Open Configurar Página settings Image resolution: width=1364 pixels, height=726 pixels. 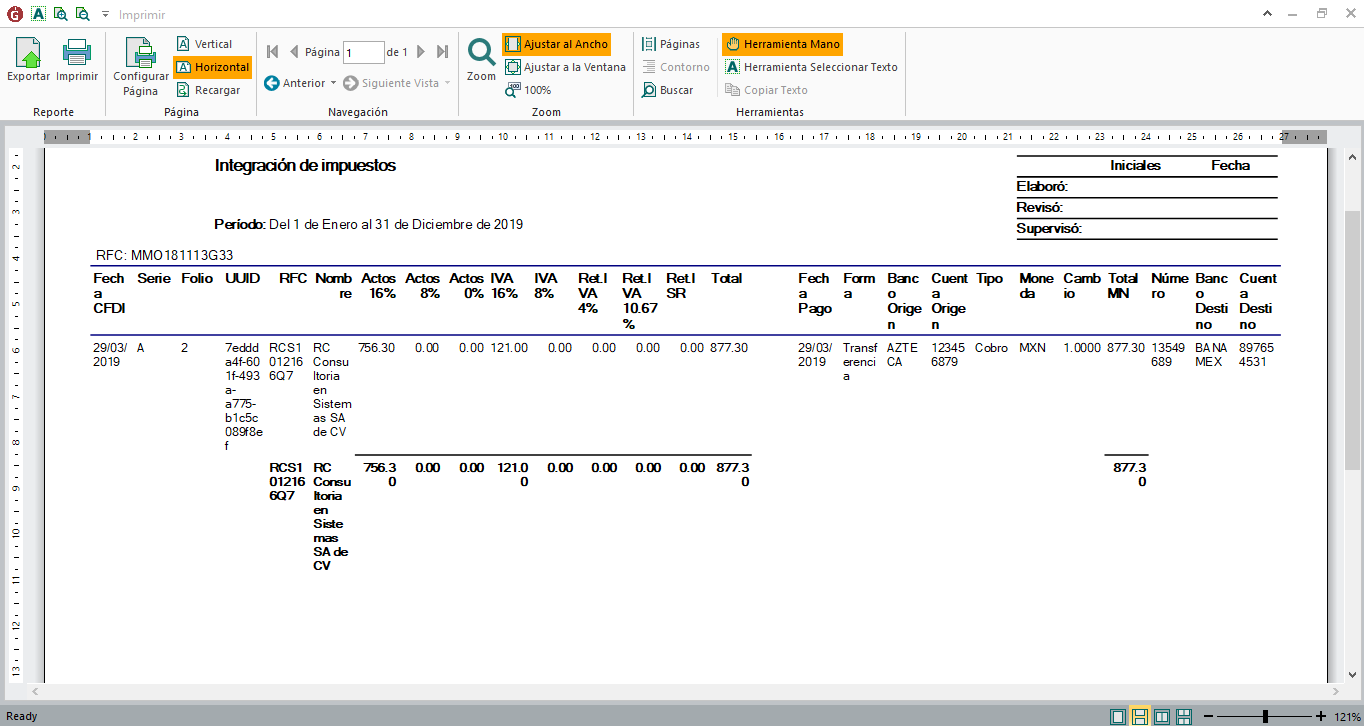pyautogui.click(x=141, y=66)
